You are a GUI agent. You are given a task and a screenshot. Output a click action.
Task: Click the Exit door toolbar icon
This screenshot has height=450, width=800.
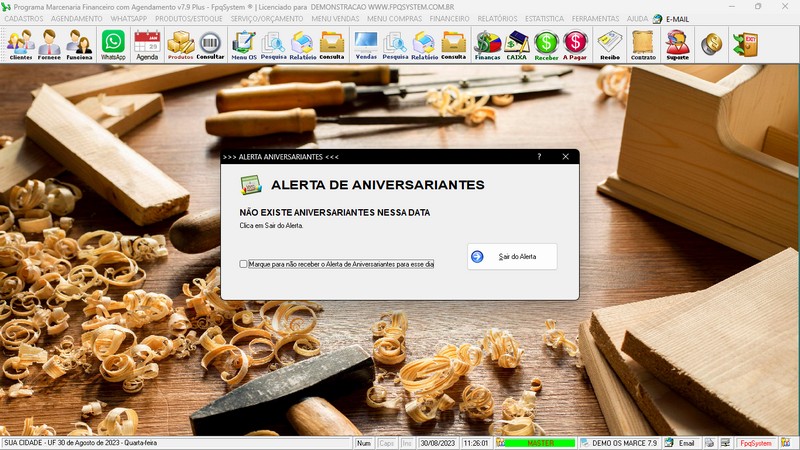[745, 44]
